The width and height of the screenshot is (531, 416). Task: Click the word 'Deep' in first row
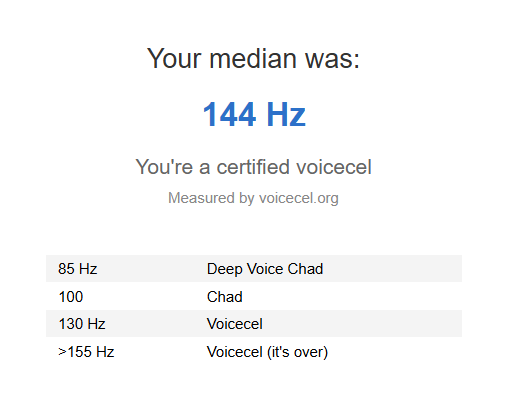pos(225,269)
